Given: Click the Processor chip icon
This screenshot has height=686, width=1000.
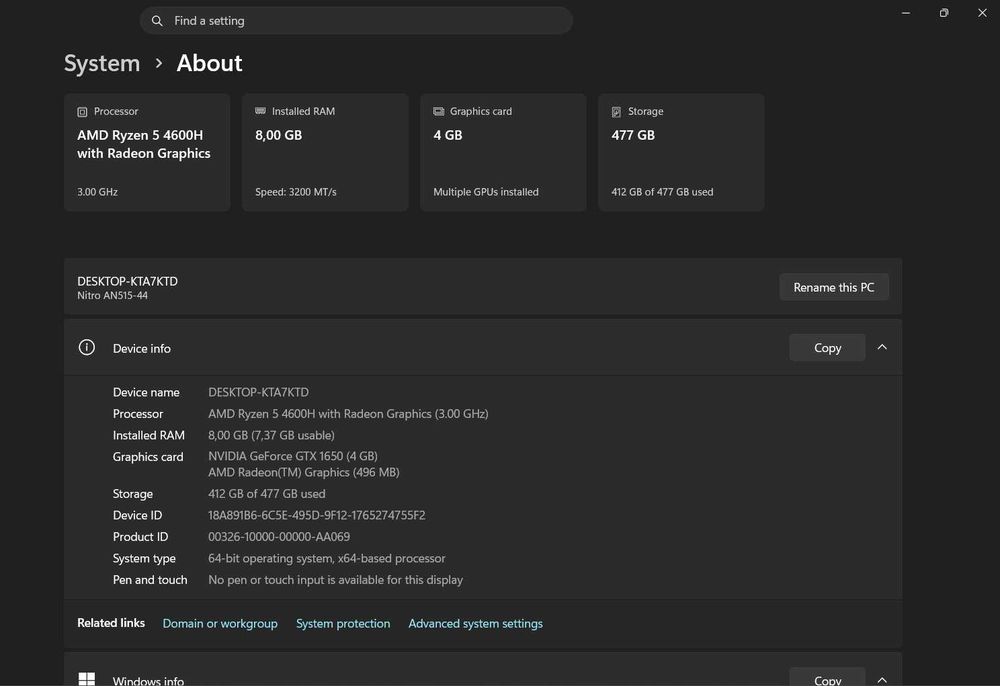Looking at the screenshot, I should (x=82, y=112).
